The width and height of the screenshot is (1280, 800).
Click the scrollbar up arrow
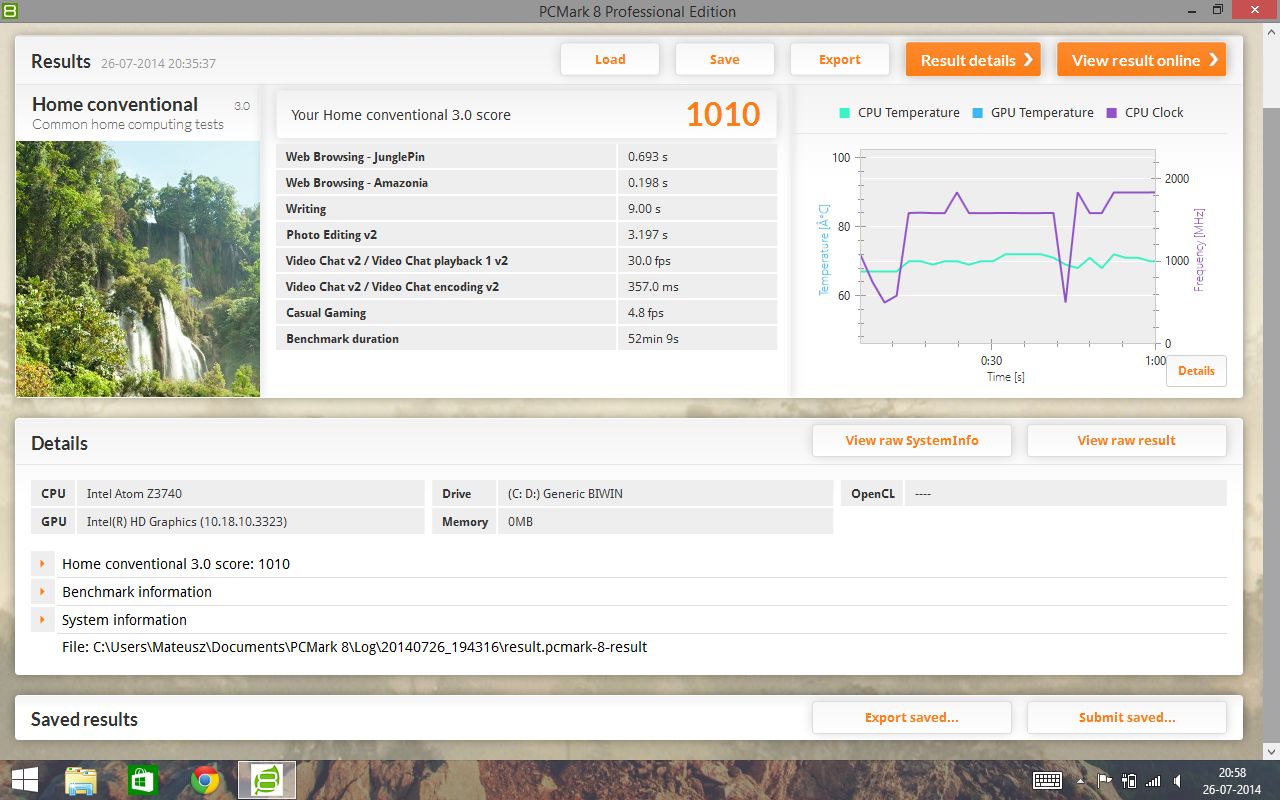coord(1272,32)
